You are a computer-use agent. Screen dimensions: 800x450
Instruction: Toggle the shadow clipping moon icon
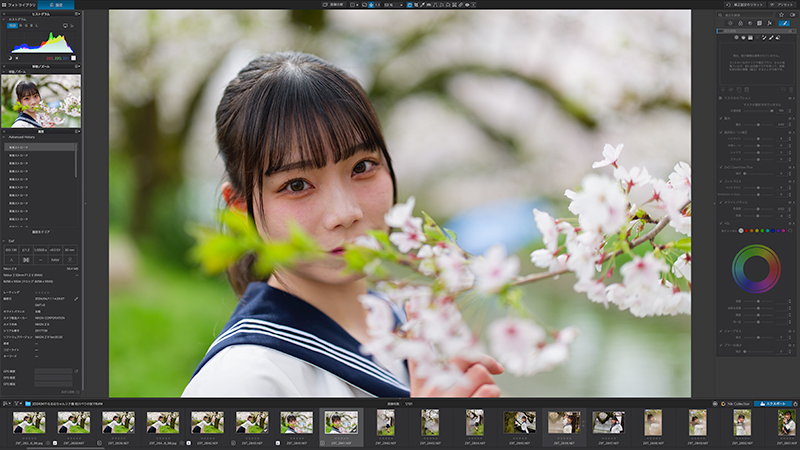[x=10, y=58]
